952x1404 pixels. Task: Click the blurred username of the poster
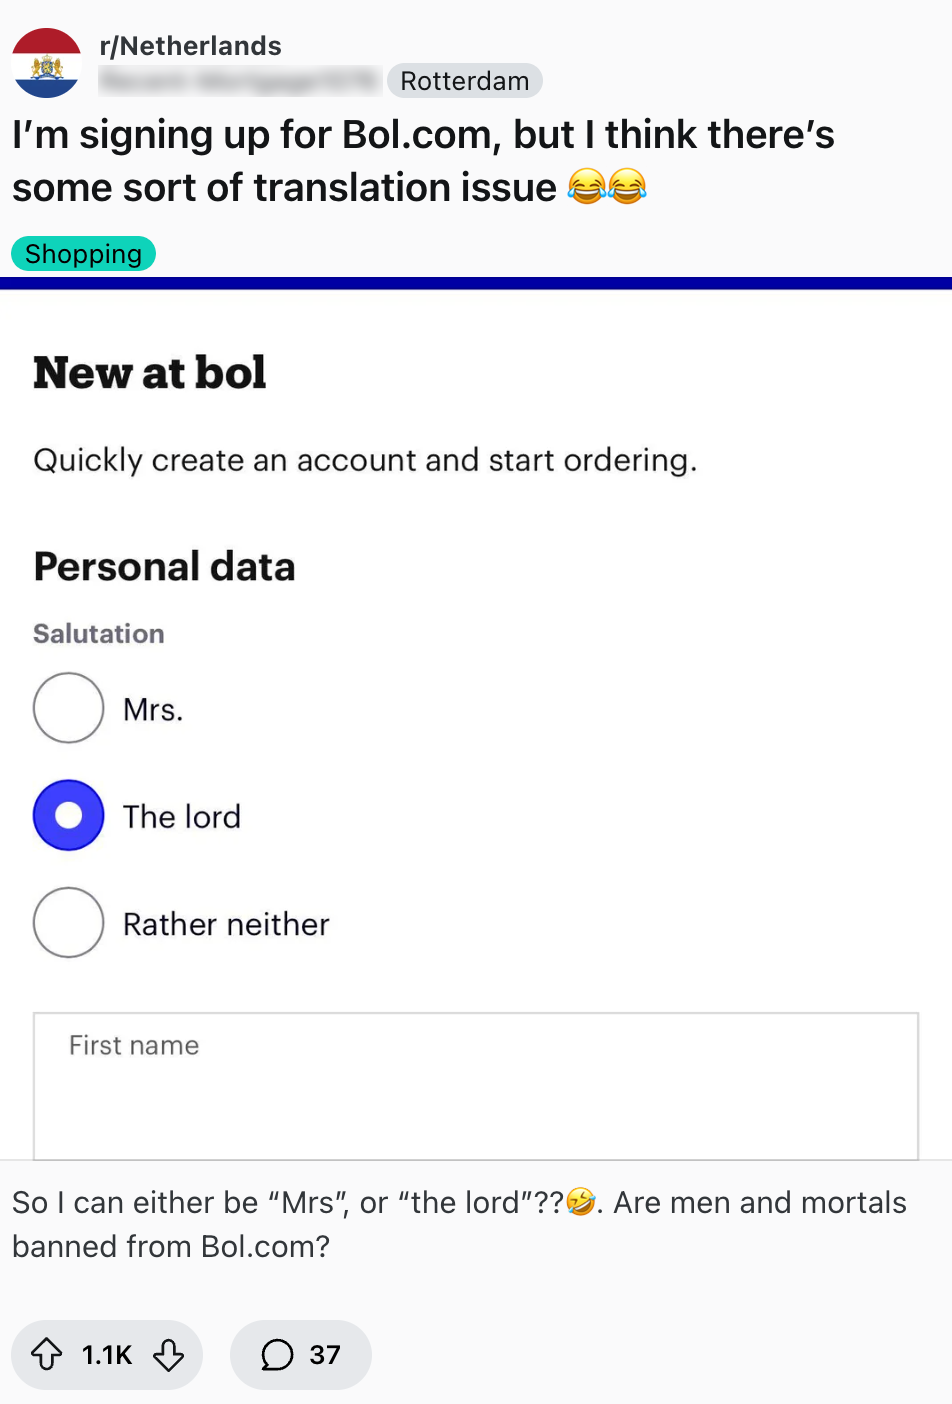(x=240, y=81)
